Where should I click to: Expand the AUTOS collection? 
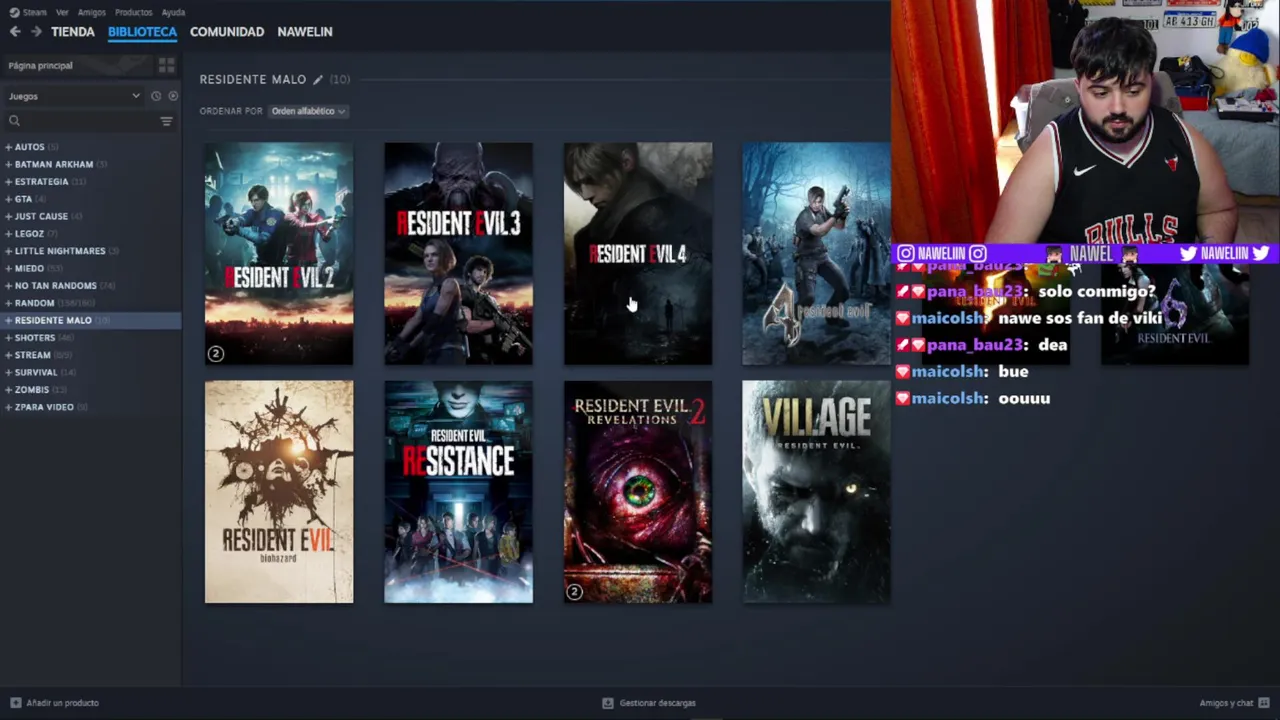pyautogui.click(x=8, y=147)
